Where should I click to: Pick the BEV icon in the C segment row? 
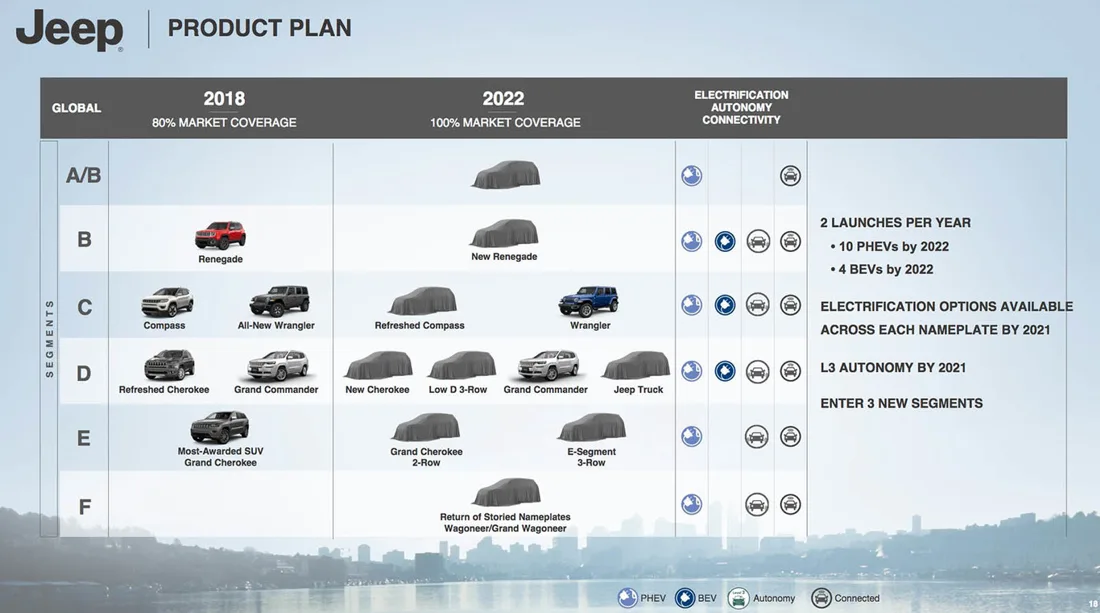pyautogui.click(x=725, y=305)
